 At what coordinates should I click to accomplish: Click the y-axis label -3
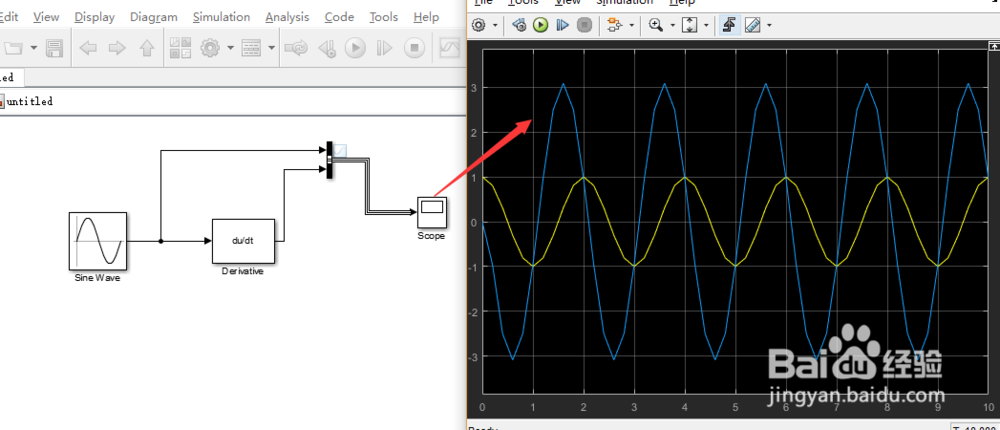coord(473,357)
